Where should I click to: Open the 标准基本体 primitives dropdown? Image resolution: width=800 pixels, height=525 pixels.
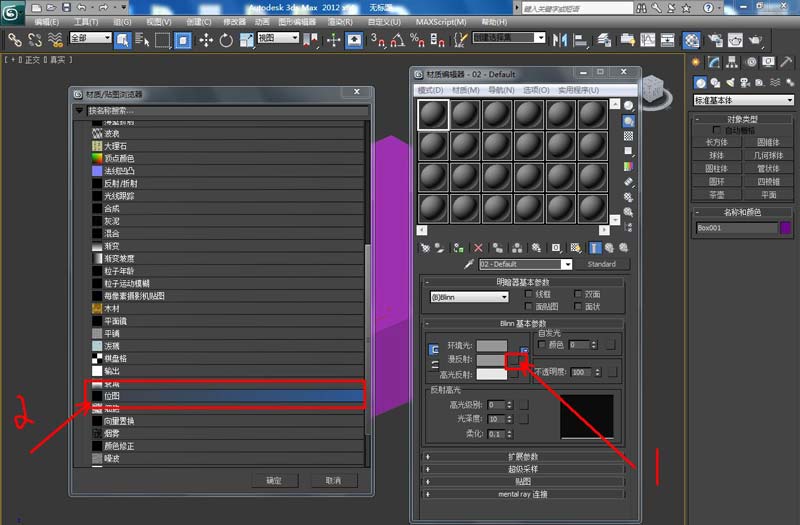(744, 100)
